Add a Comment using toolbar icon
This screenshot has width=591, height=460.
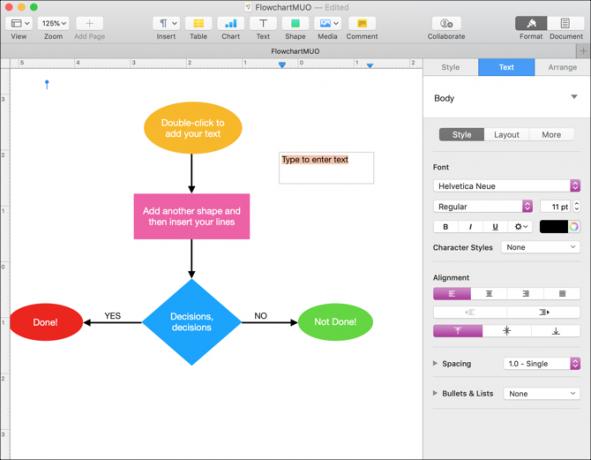tap(362, 23)
